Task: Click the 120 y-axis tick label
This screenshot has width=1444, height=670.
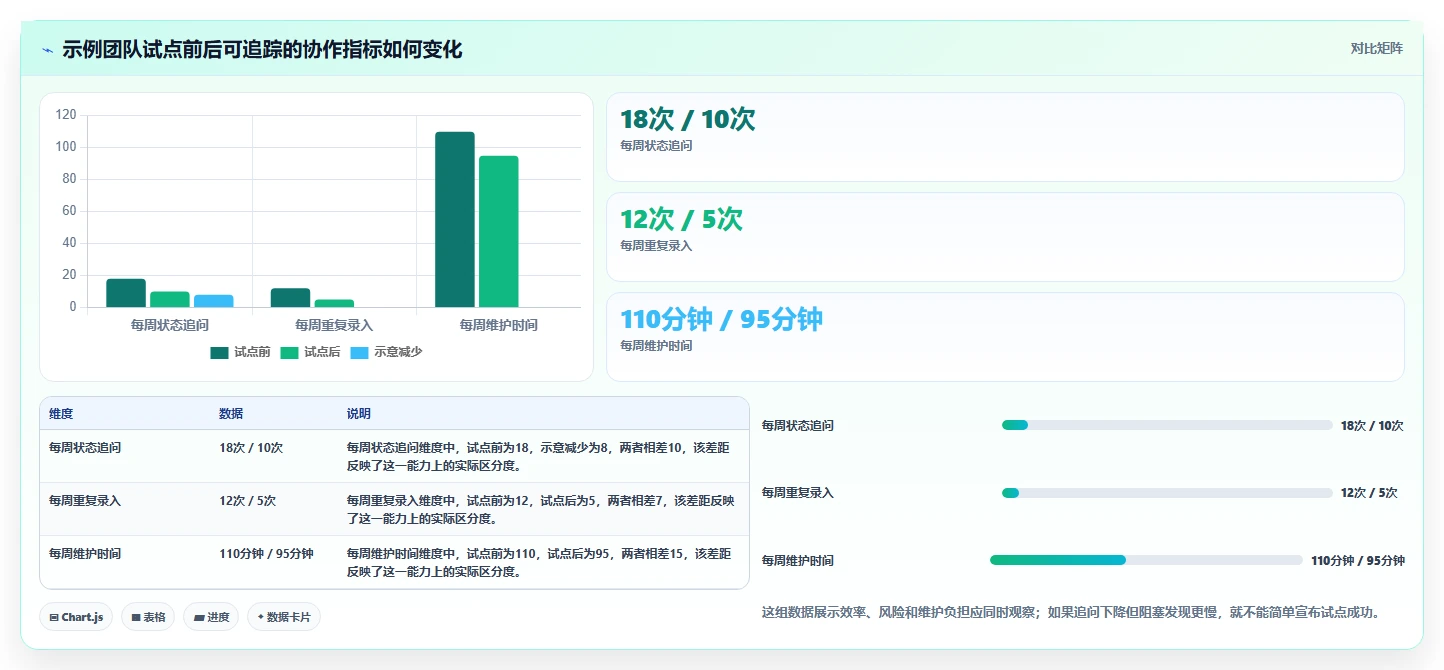Action: coord(66,115)
